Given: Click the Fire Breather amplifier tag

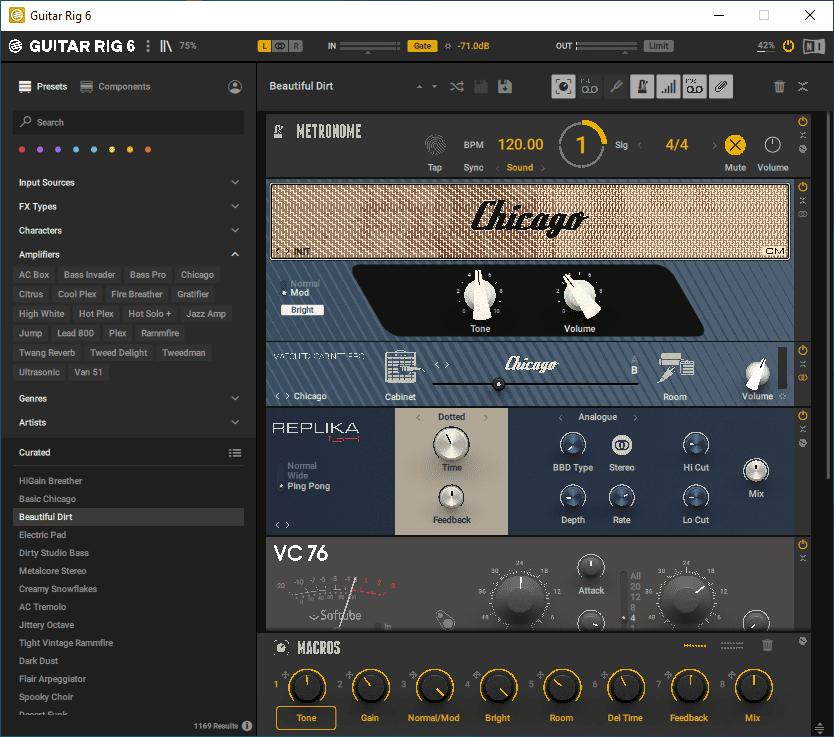Looking at the screenshot, I should pyautogui.click(x=137, y=294).
